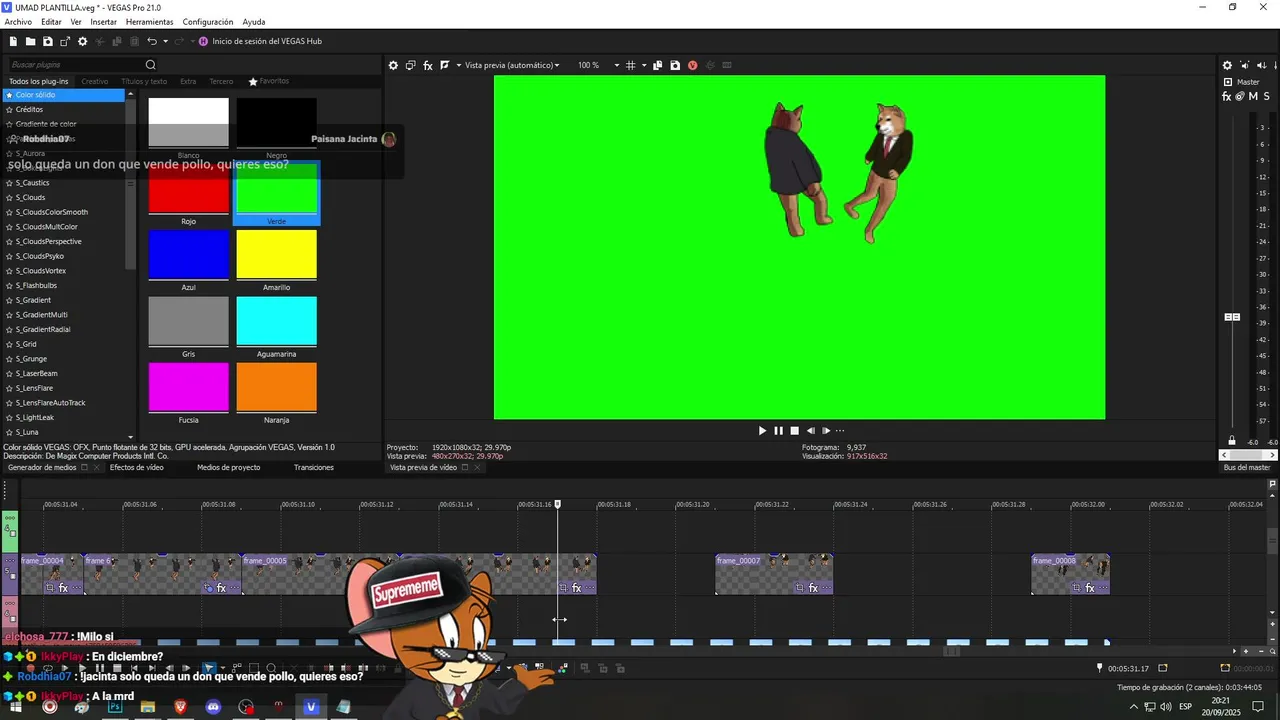1280x720 pixels.
Task: Solo the Master bus
Action: (1265, 96)
